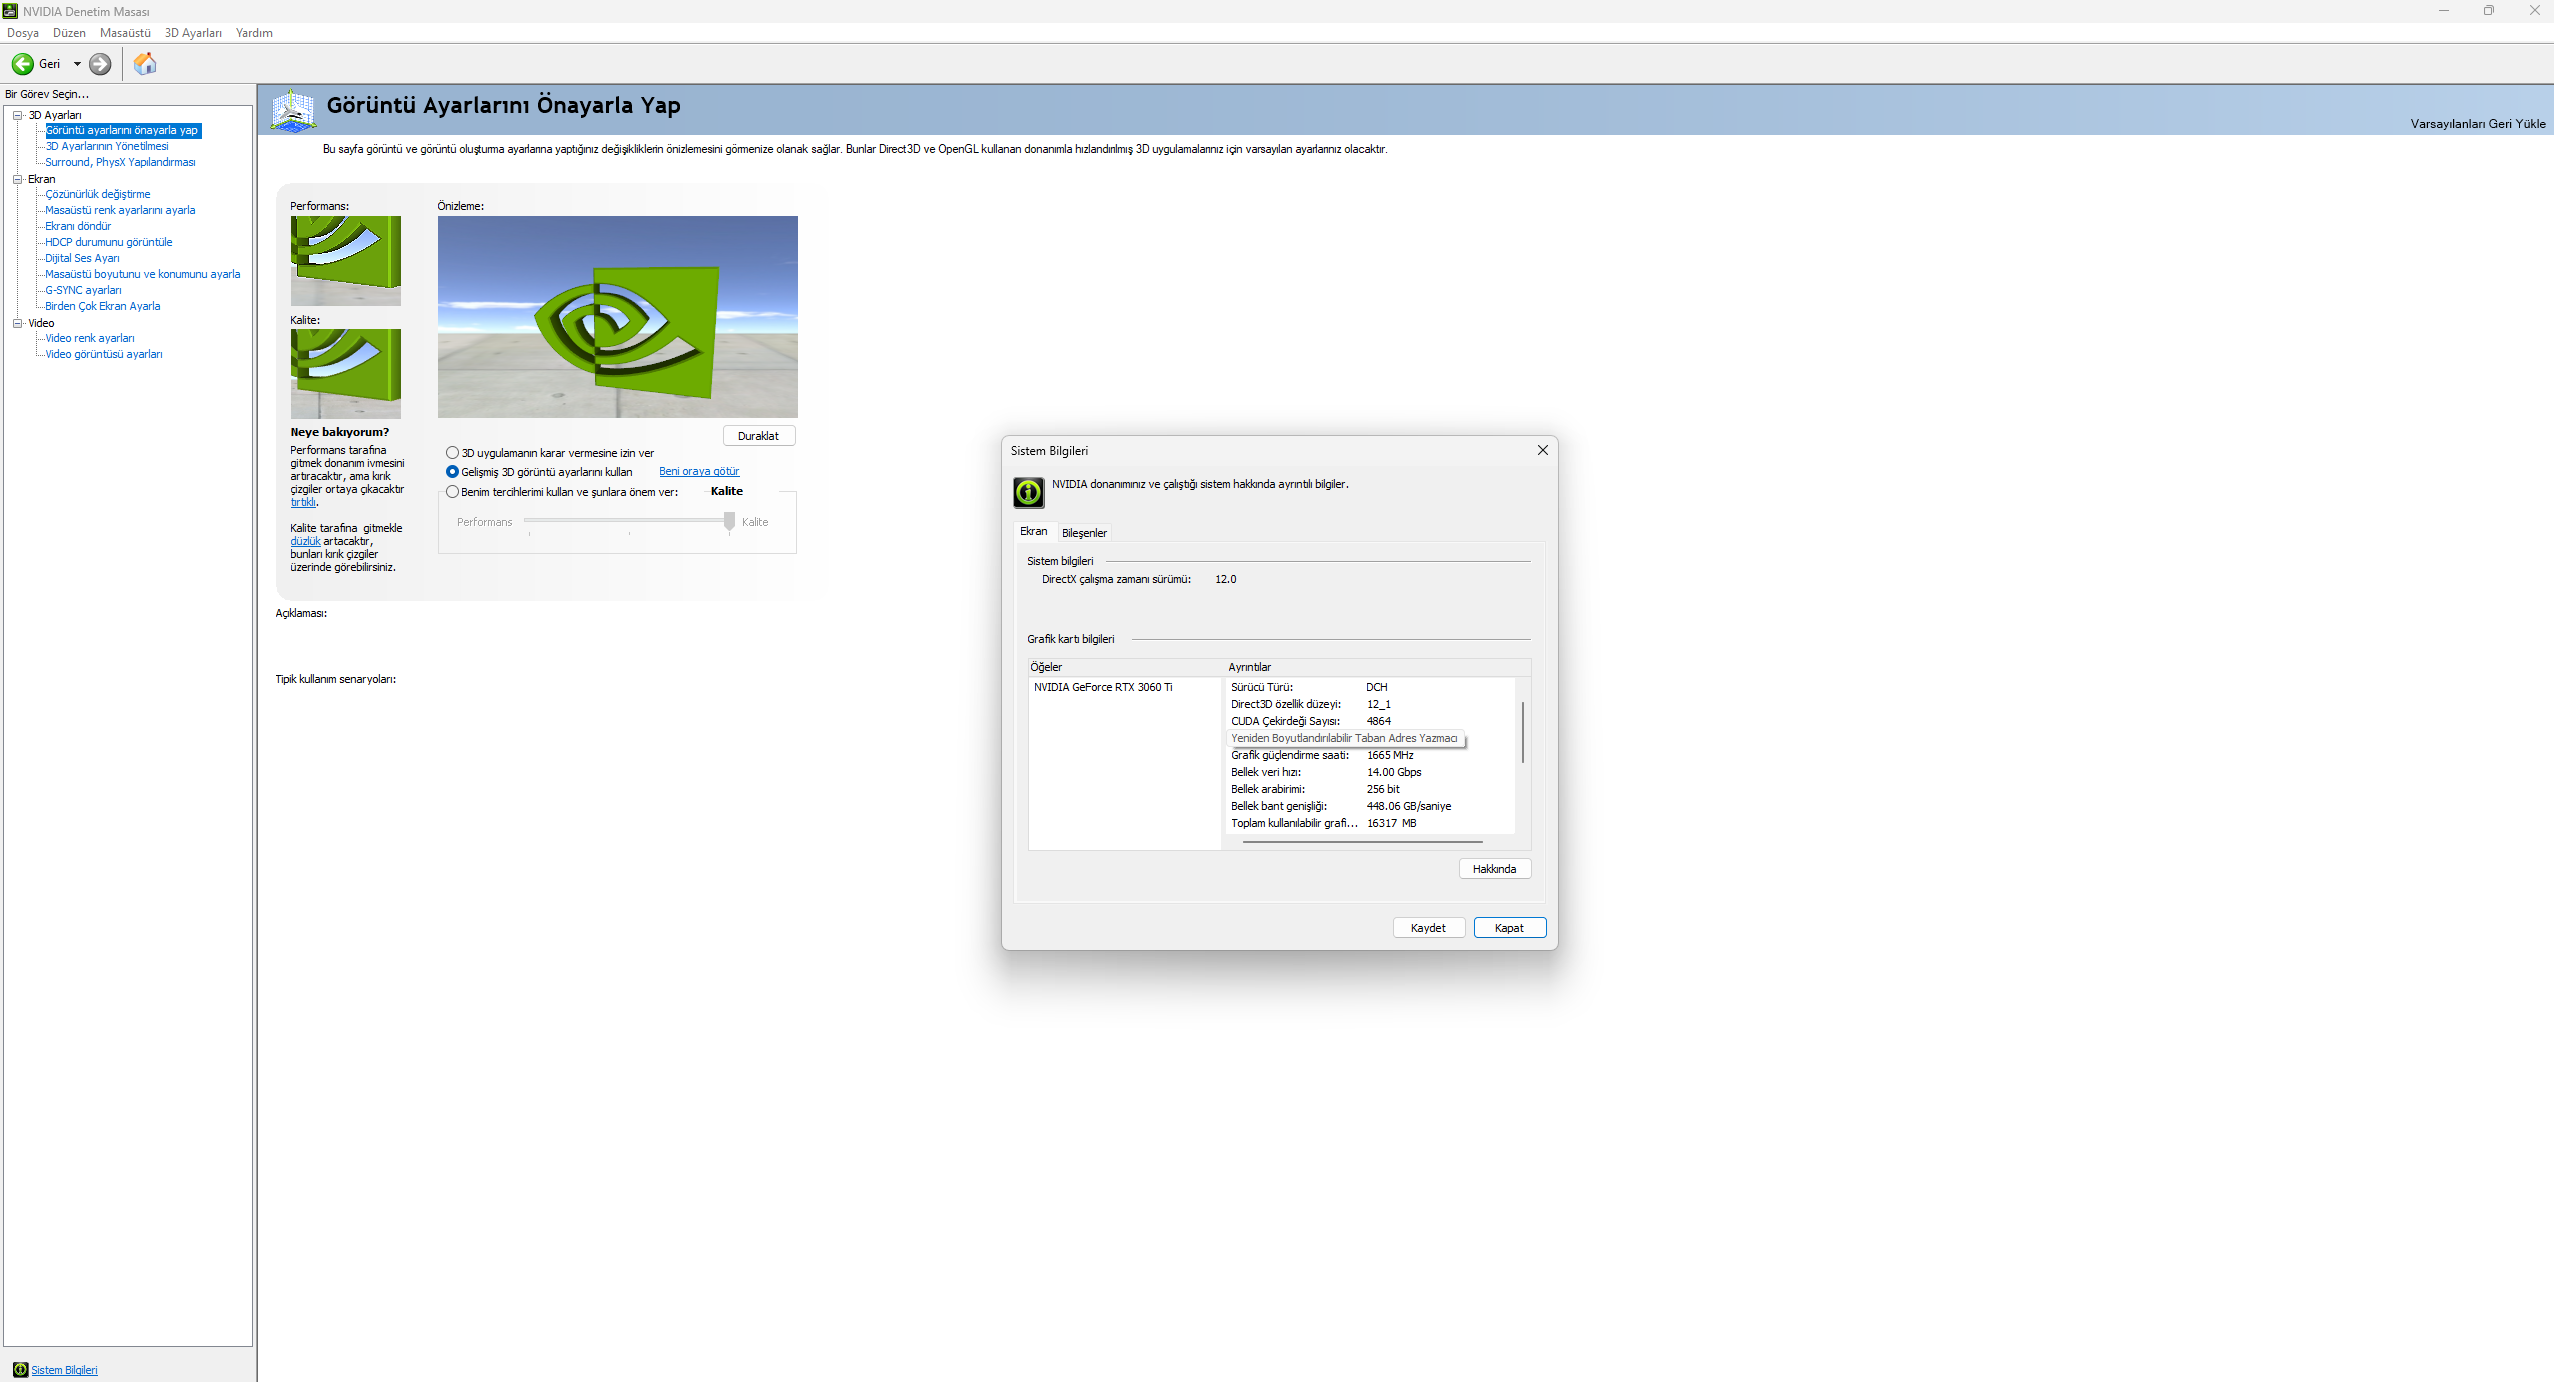This screenshot has width=2554, height=1382.
Task: Open the Geri history dropdown arrow
Action: pos(77,64)
